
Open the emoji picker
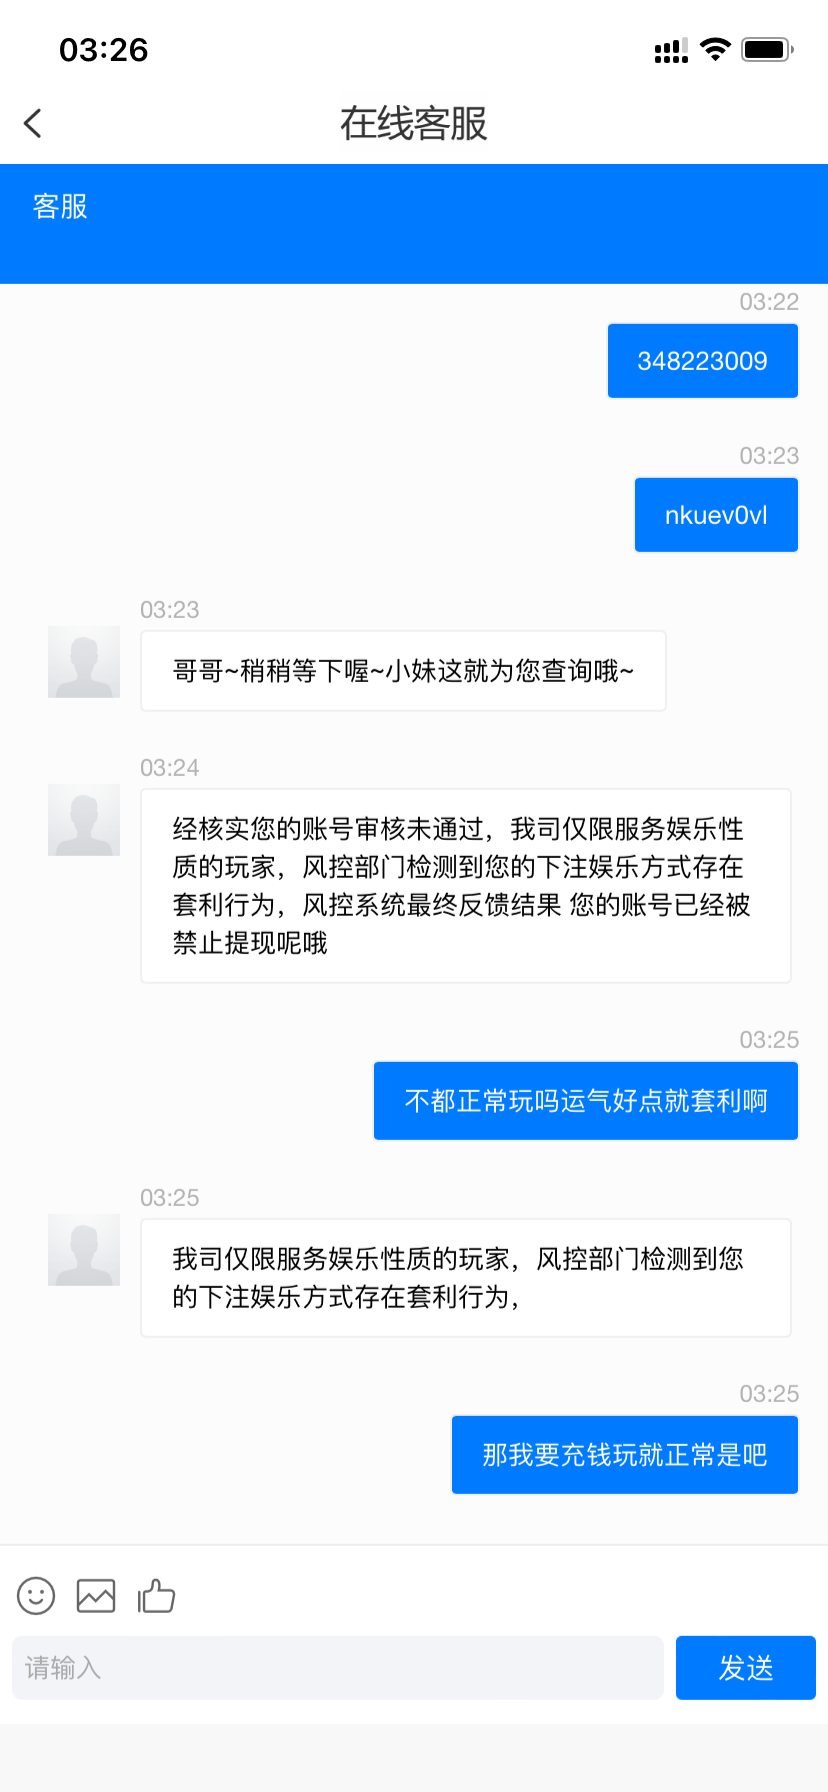click(36, 1595)
